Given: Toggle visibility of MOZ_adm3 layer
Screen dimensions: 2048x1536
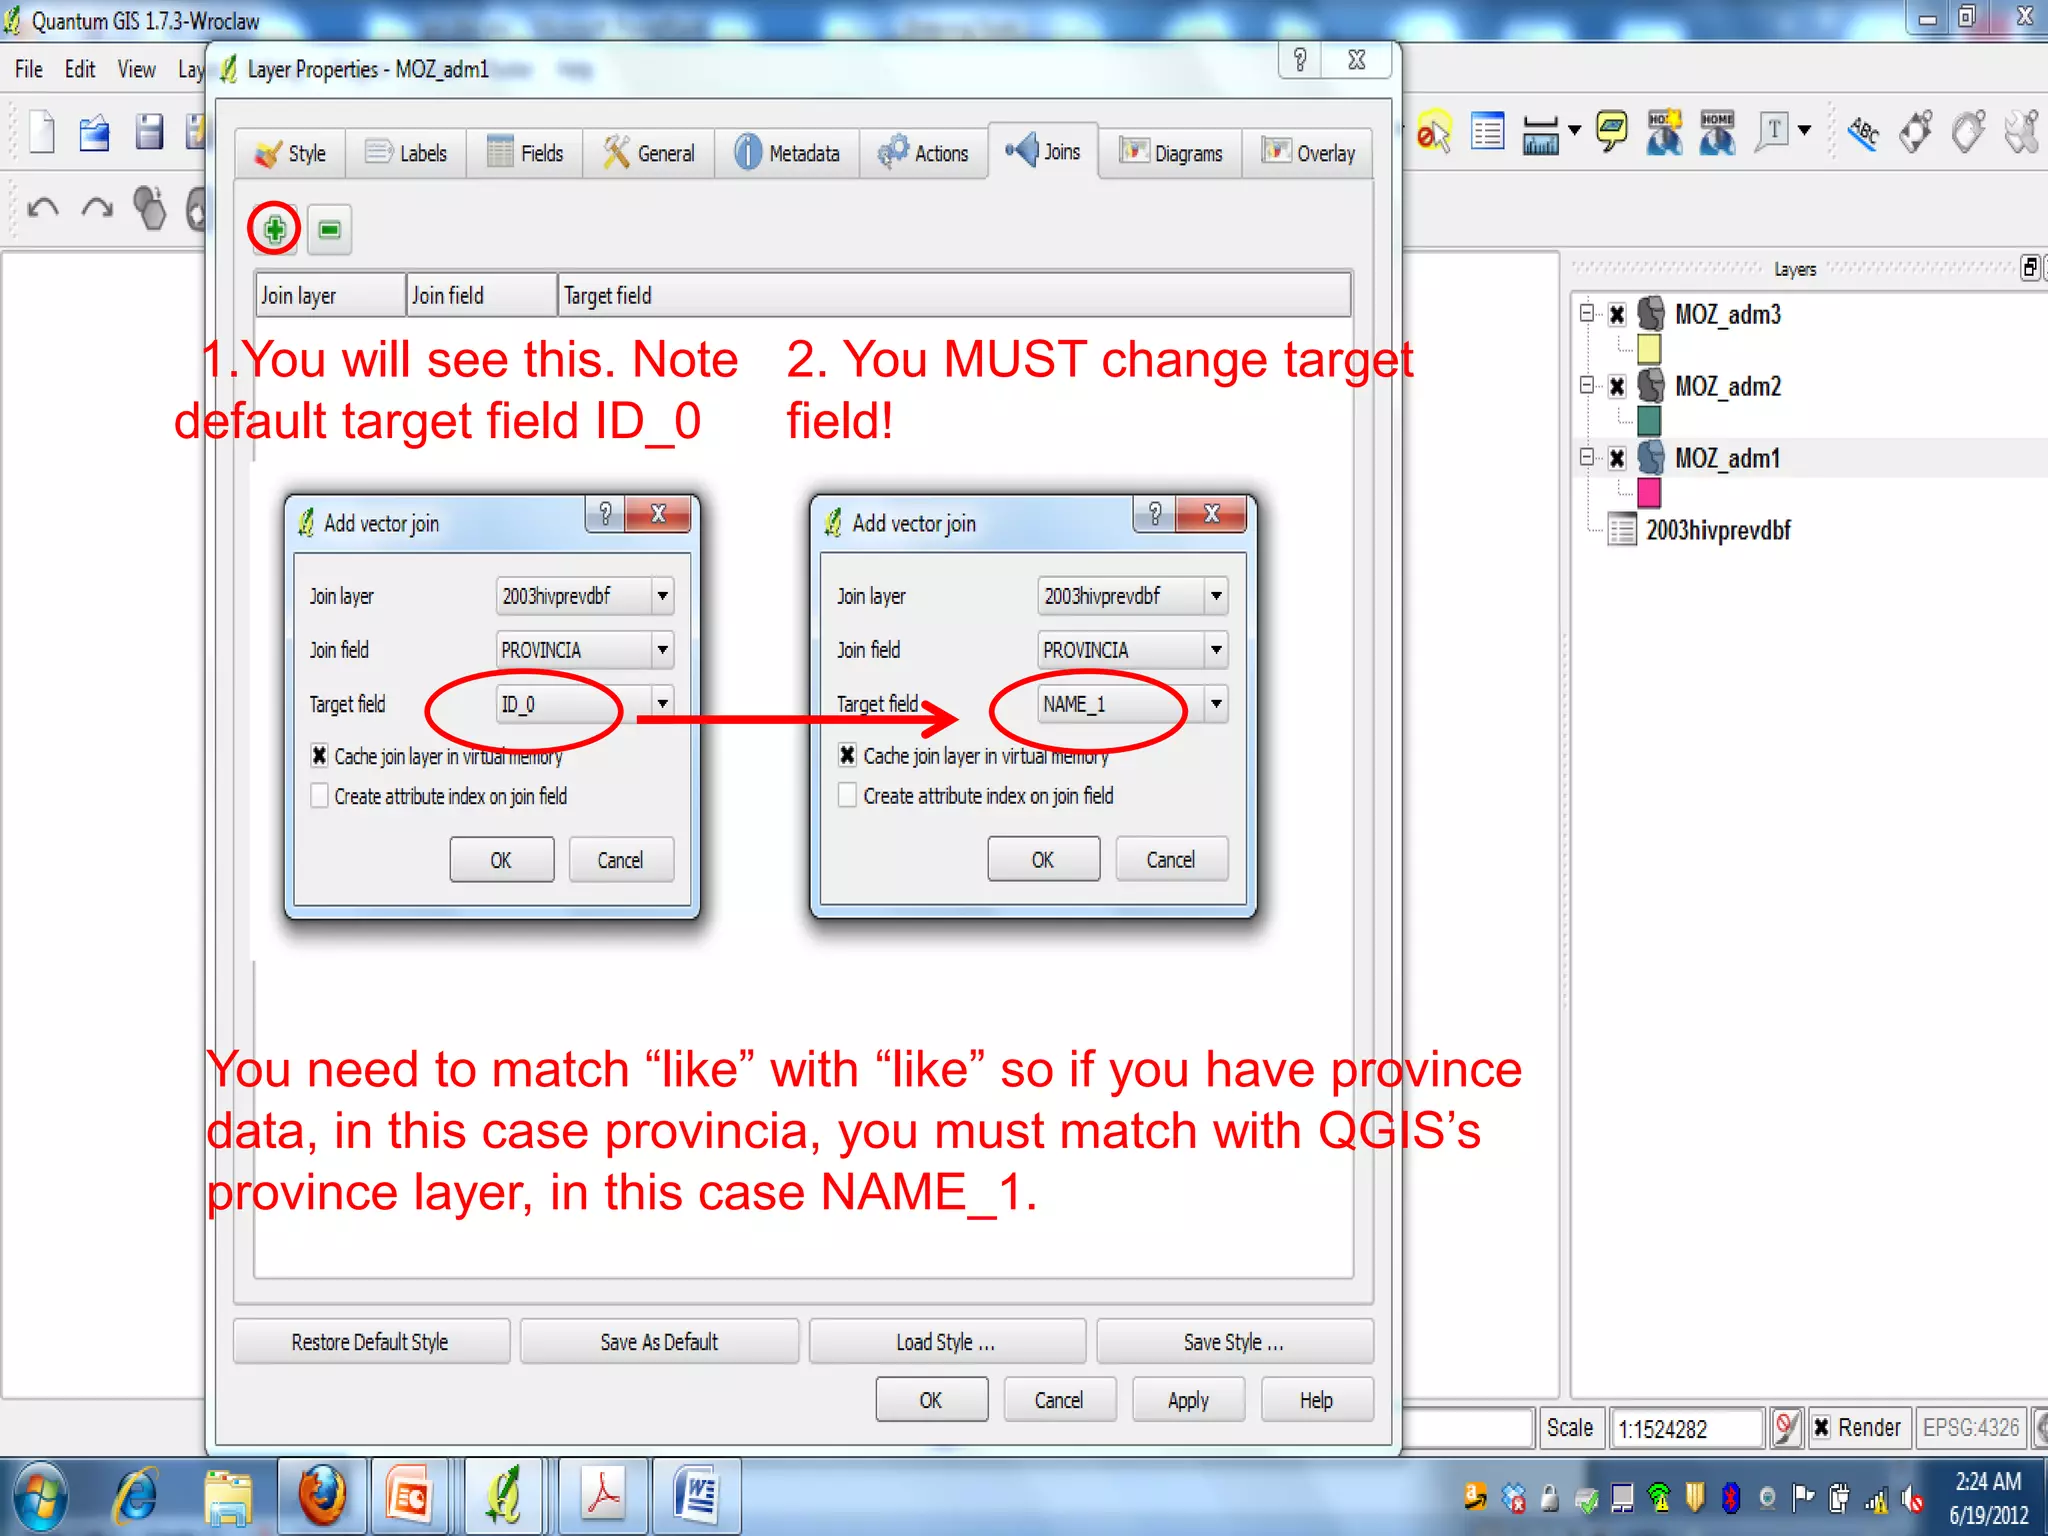Looking at the screenshot, I should 1617,315.
